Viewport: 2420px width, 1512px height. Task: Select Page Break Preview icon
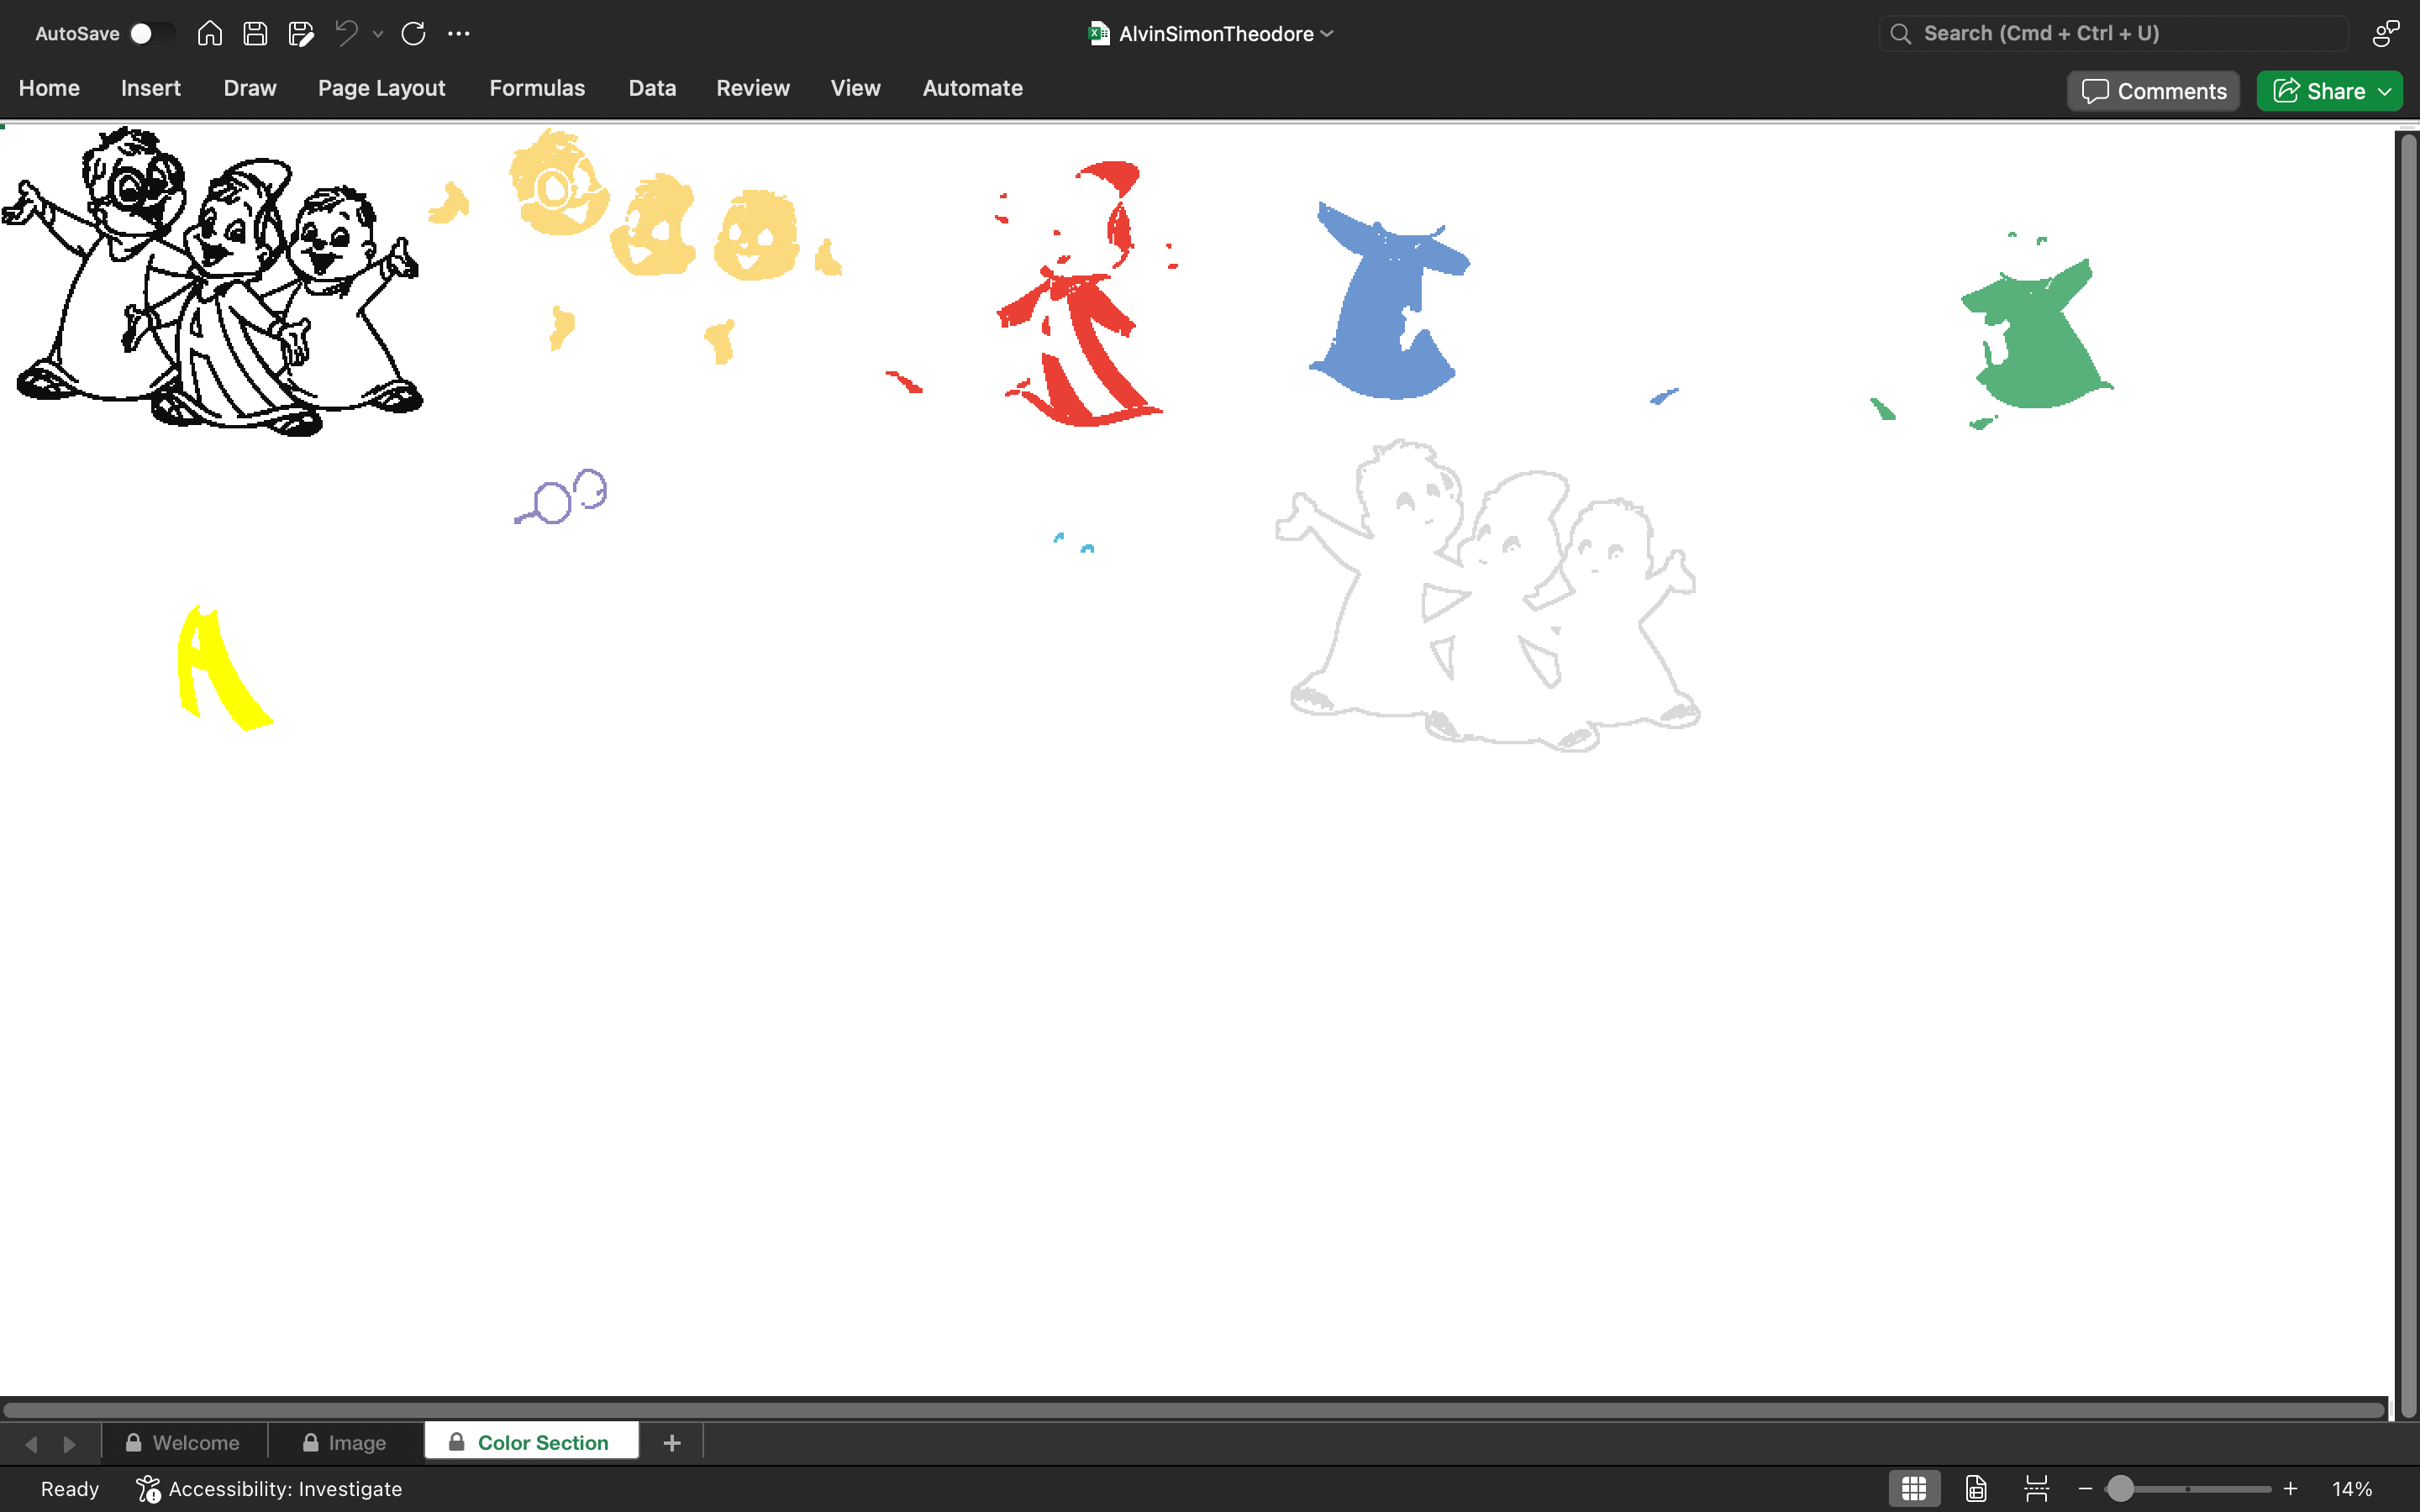tap(2036, 1488)
